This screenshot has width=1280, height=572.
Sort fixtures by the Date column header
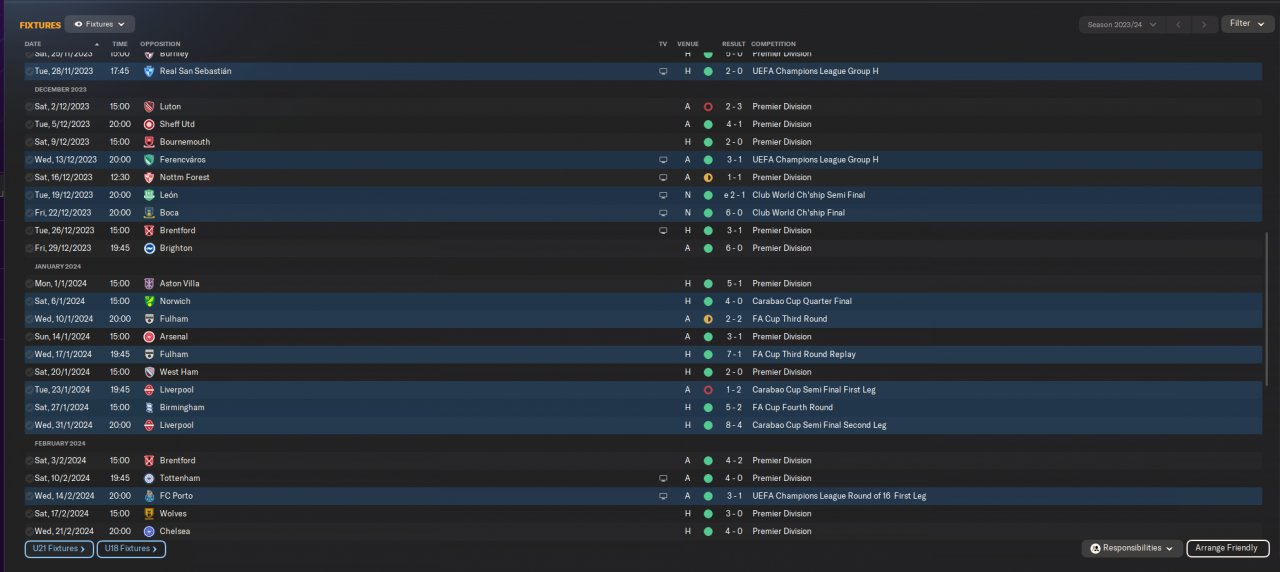(x=34, y=44)
